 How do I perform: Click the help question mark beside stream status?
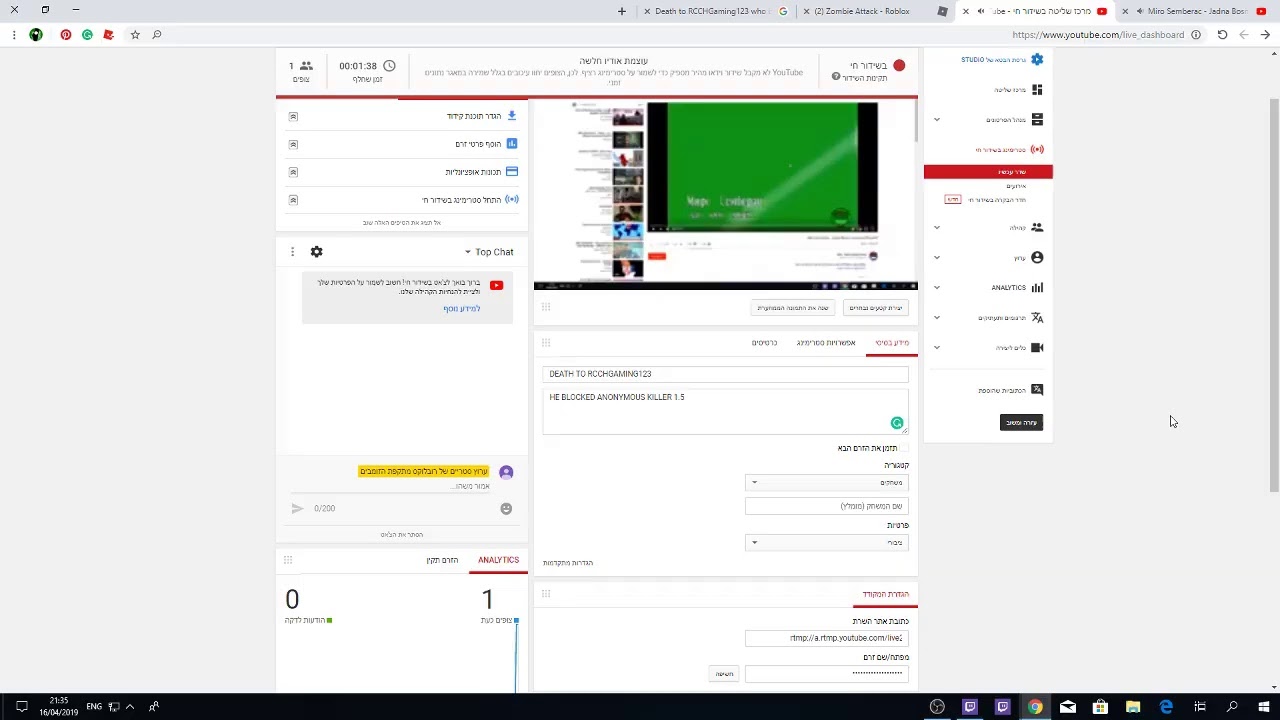(836, 77)
